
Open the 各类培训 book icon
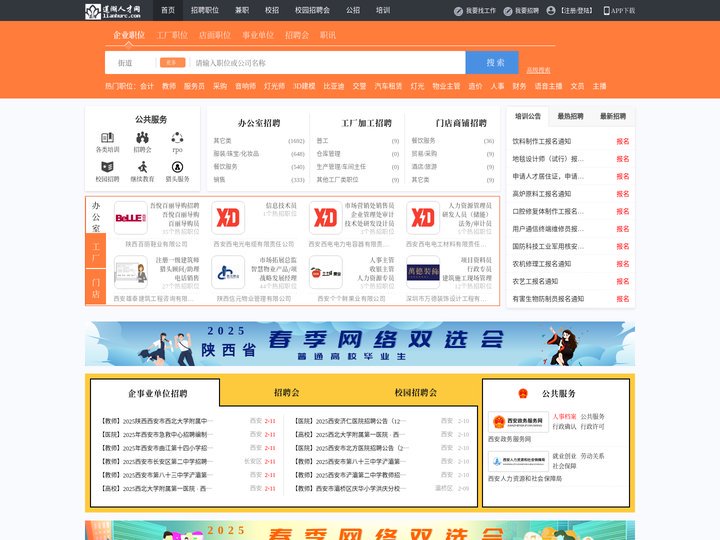point(107,137)
